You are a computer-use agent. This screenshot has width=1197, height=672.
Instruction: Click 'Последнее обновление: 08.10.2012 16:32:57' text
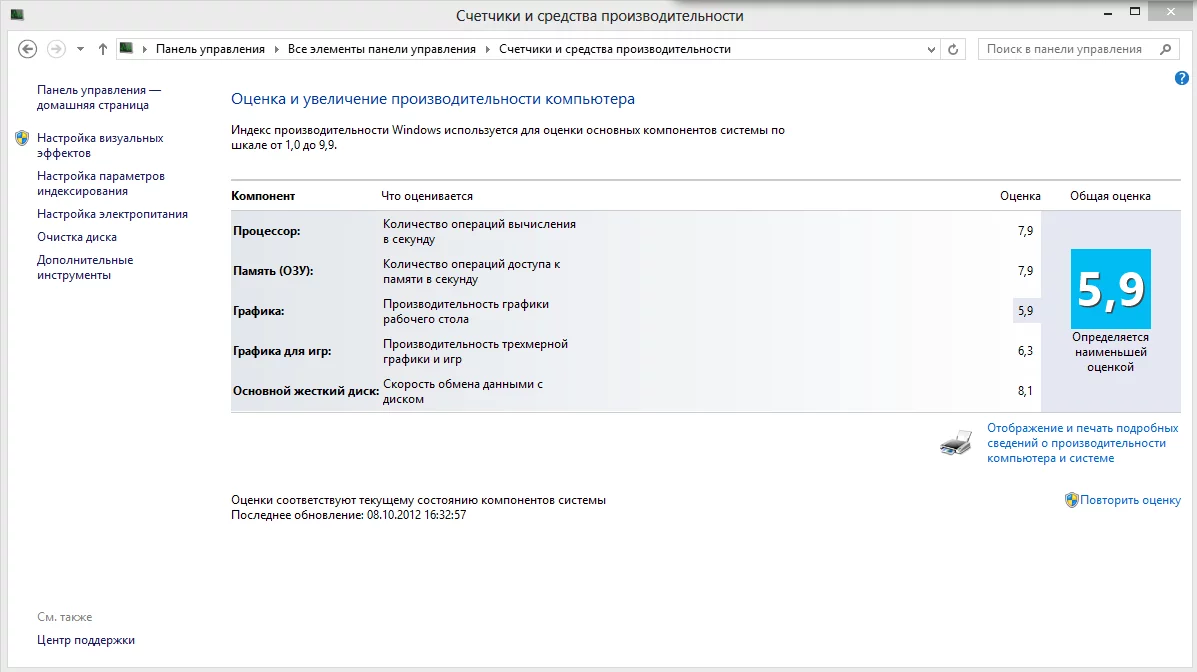pyautogui.click(x=349, y=515)
